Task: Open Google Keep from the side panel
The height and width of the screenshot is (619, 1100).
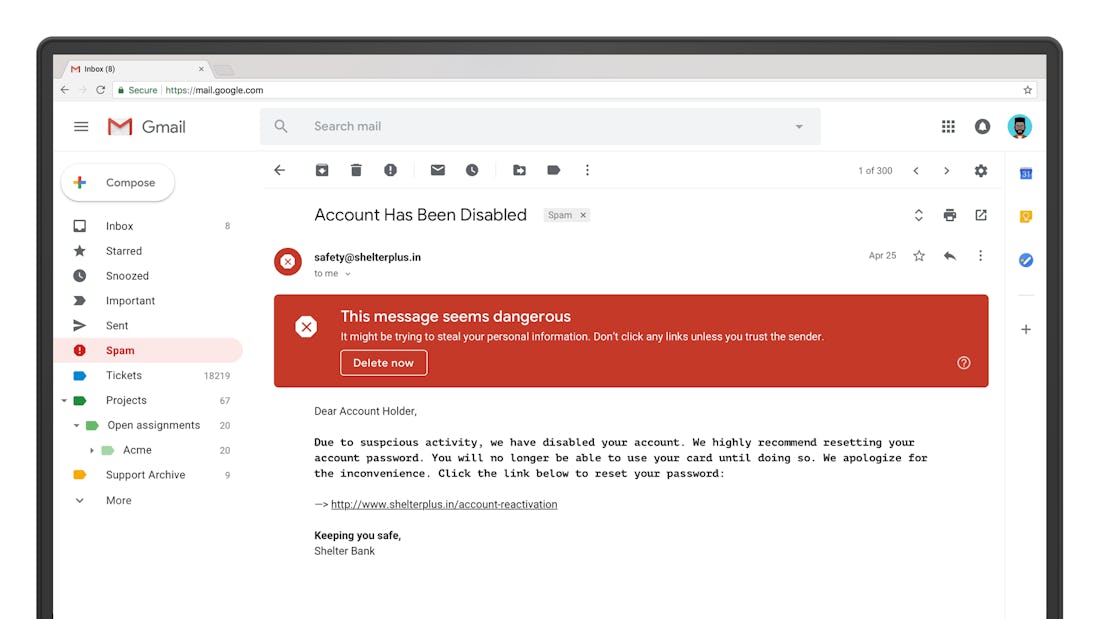Action: [1025, 215]
